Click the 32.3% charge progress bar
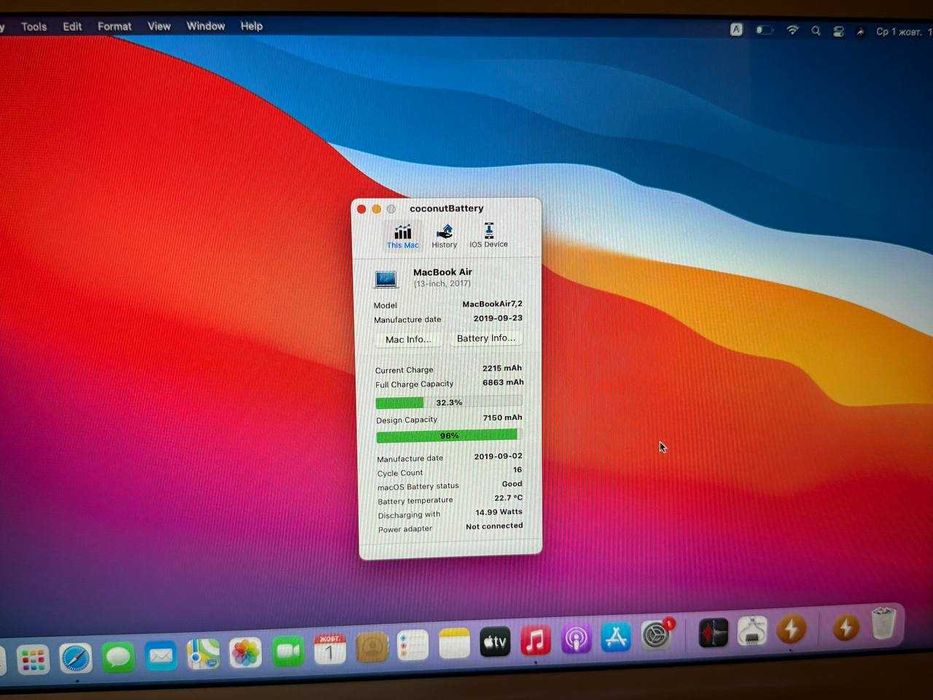The height and width of the screenshot is (700, 933). point(449,402)
